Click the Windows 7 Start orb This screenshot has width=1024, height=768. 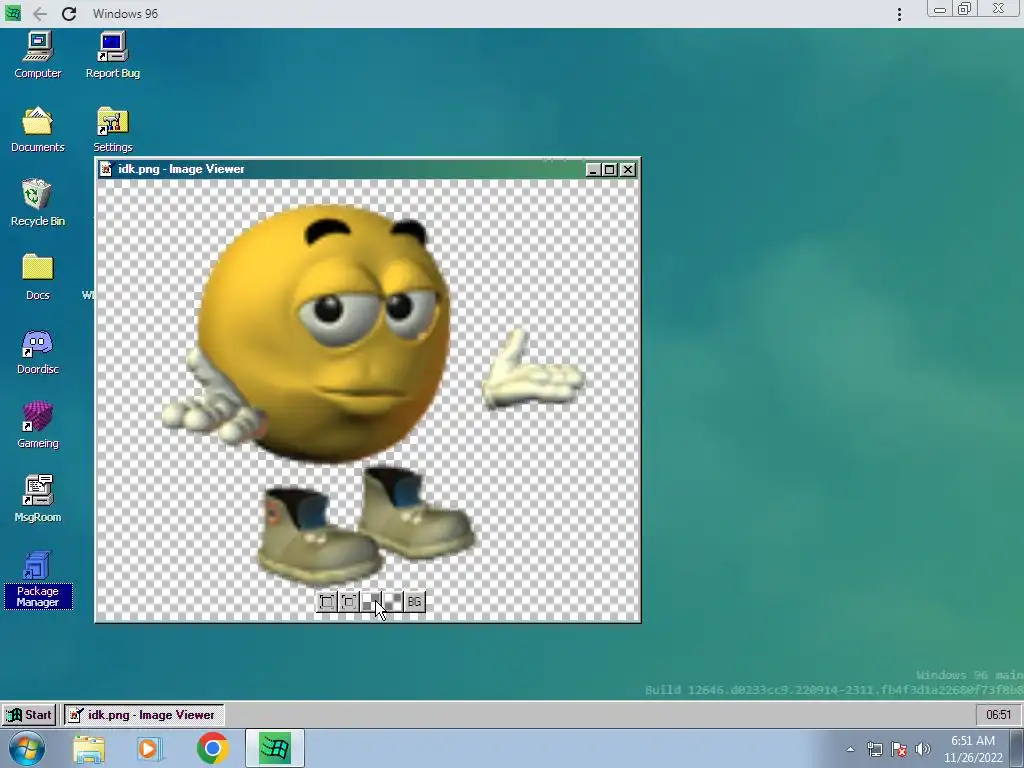pos(26,748)
